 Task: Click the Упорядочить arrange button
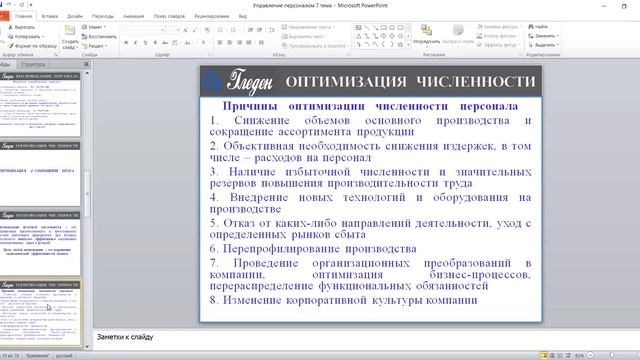[427, 35]
